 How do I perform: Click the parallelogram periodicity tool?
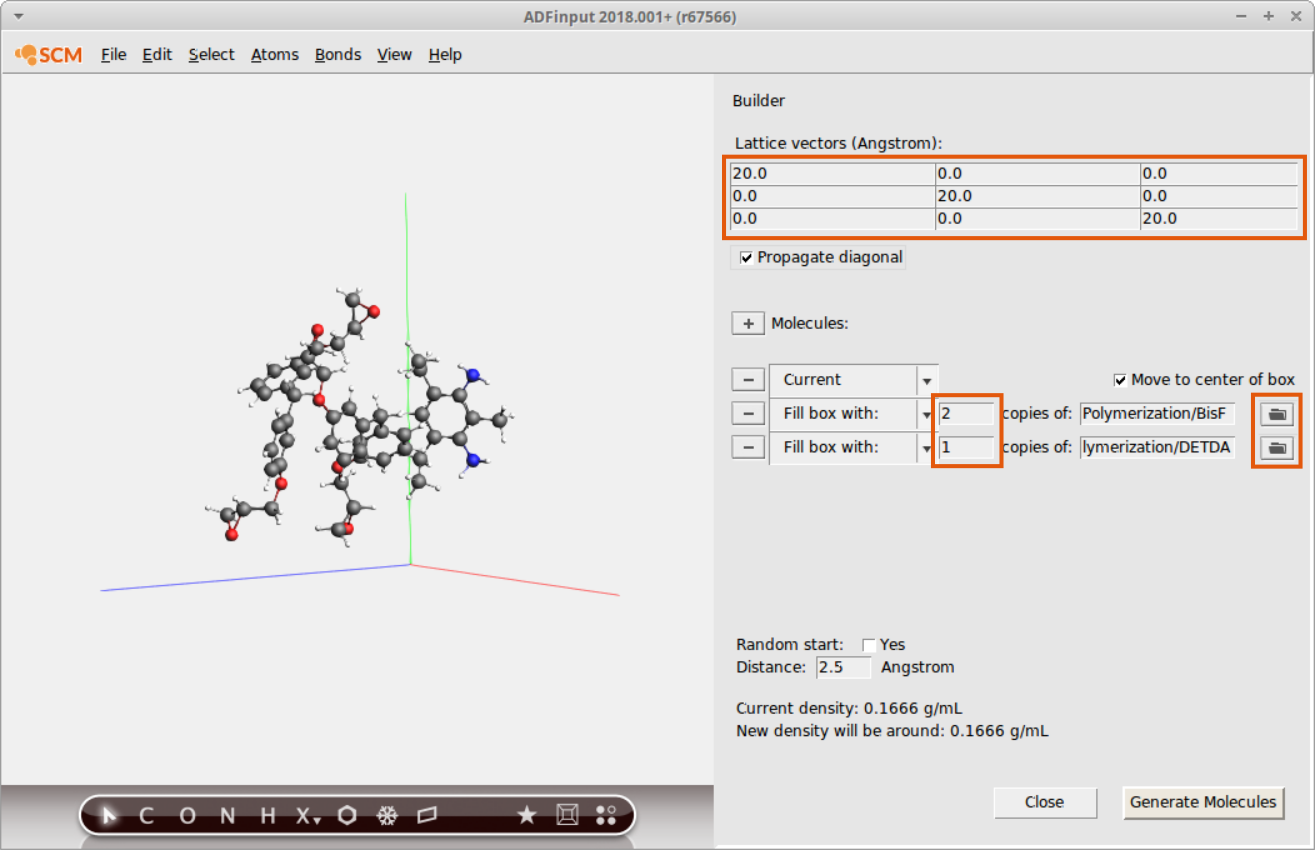pos(427,815)
